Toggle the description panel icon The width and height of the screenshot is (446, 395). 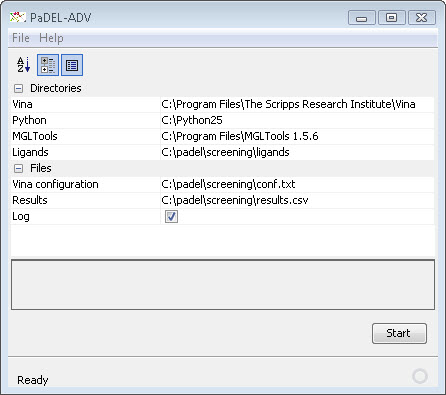(x=72, y=65)
